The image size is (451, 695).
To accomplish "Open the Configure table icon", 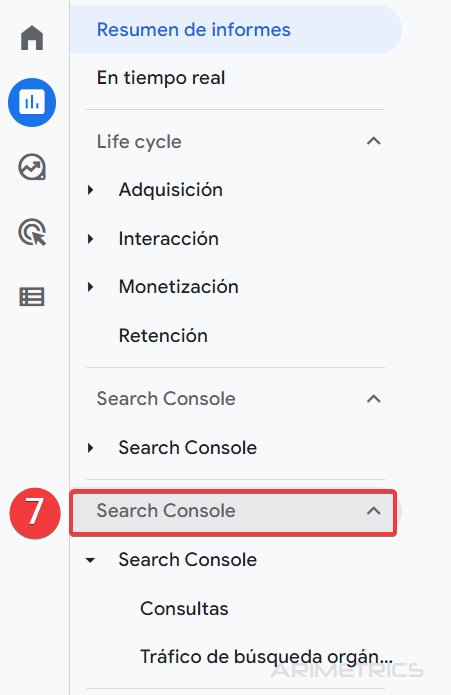I will point(32,297).
